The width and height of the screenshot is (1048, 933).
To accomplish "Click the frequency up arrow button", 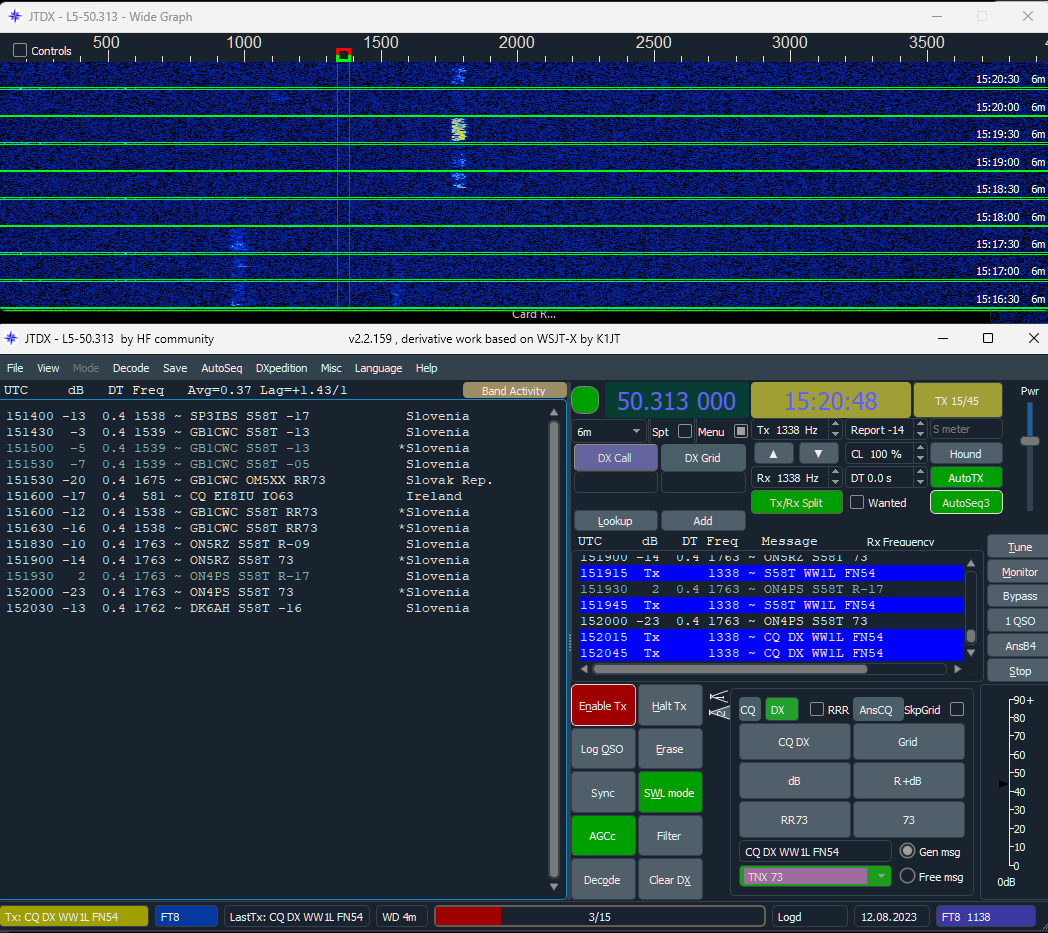I will click(773, 454).
